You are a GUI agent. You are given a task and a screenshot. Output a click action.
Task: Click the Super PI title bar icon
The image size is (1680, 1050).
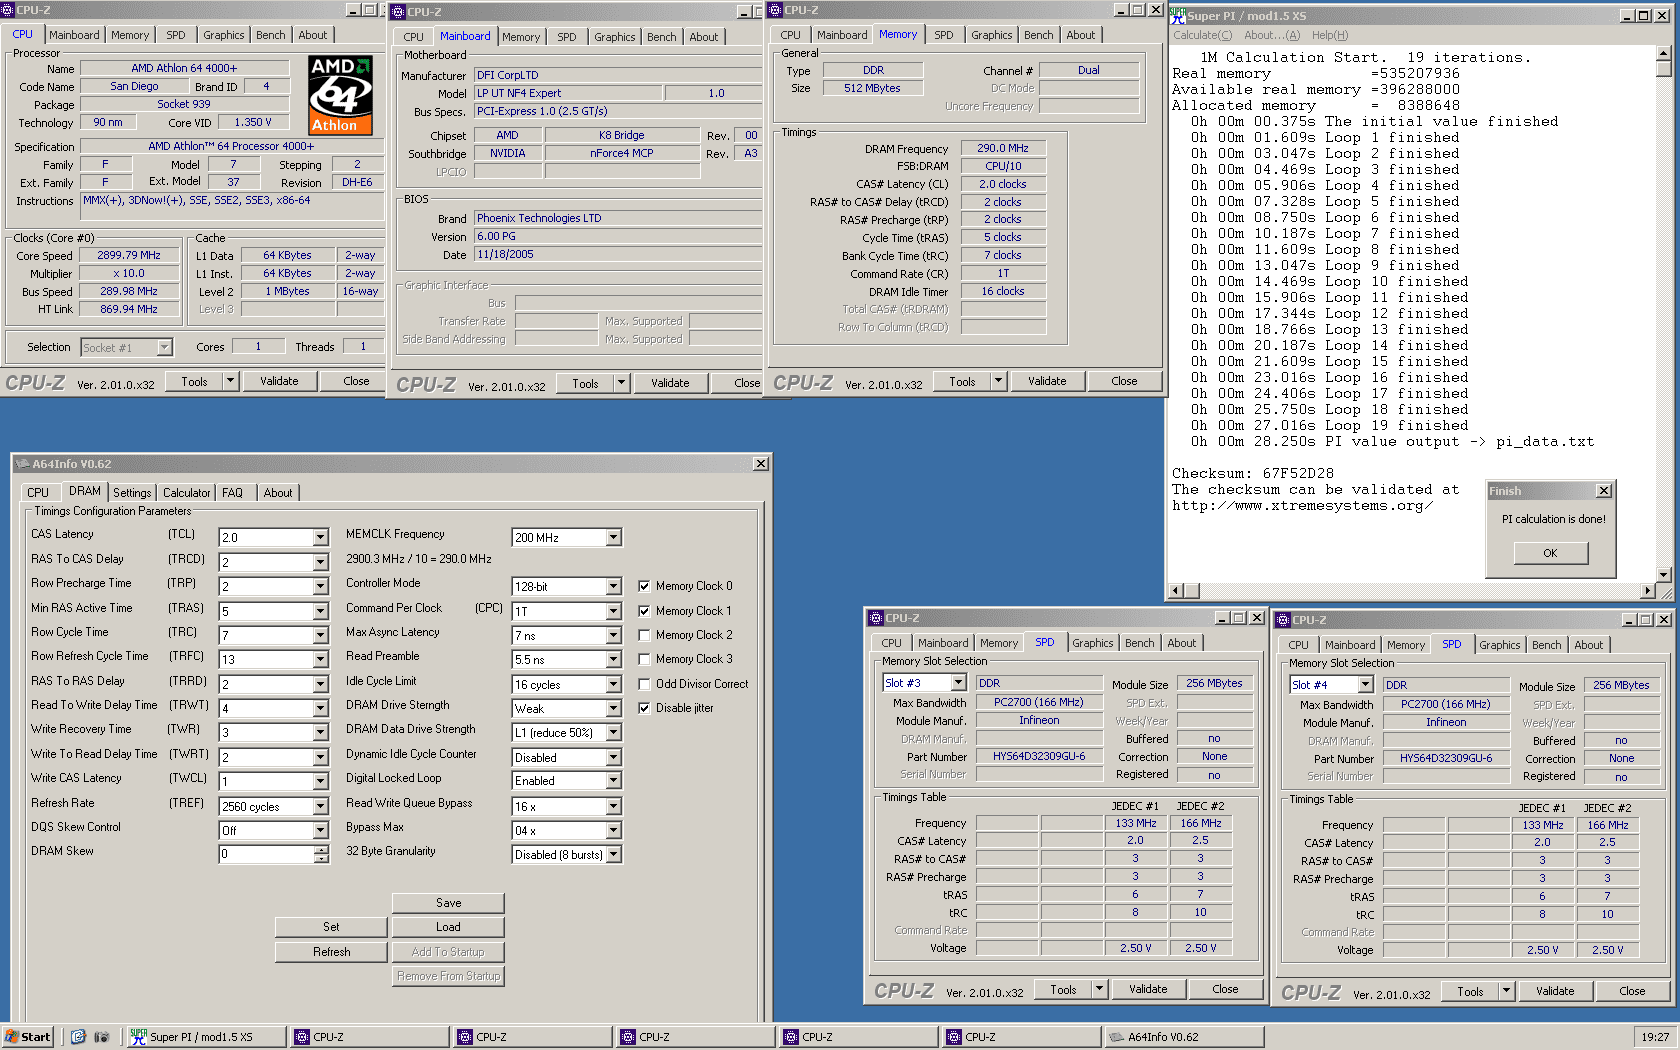(x=1177, y=15)
